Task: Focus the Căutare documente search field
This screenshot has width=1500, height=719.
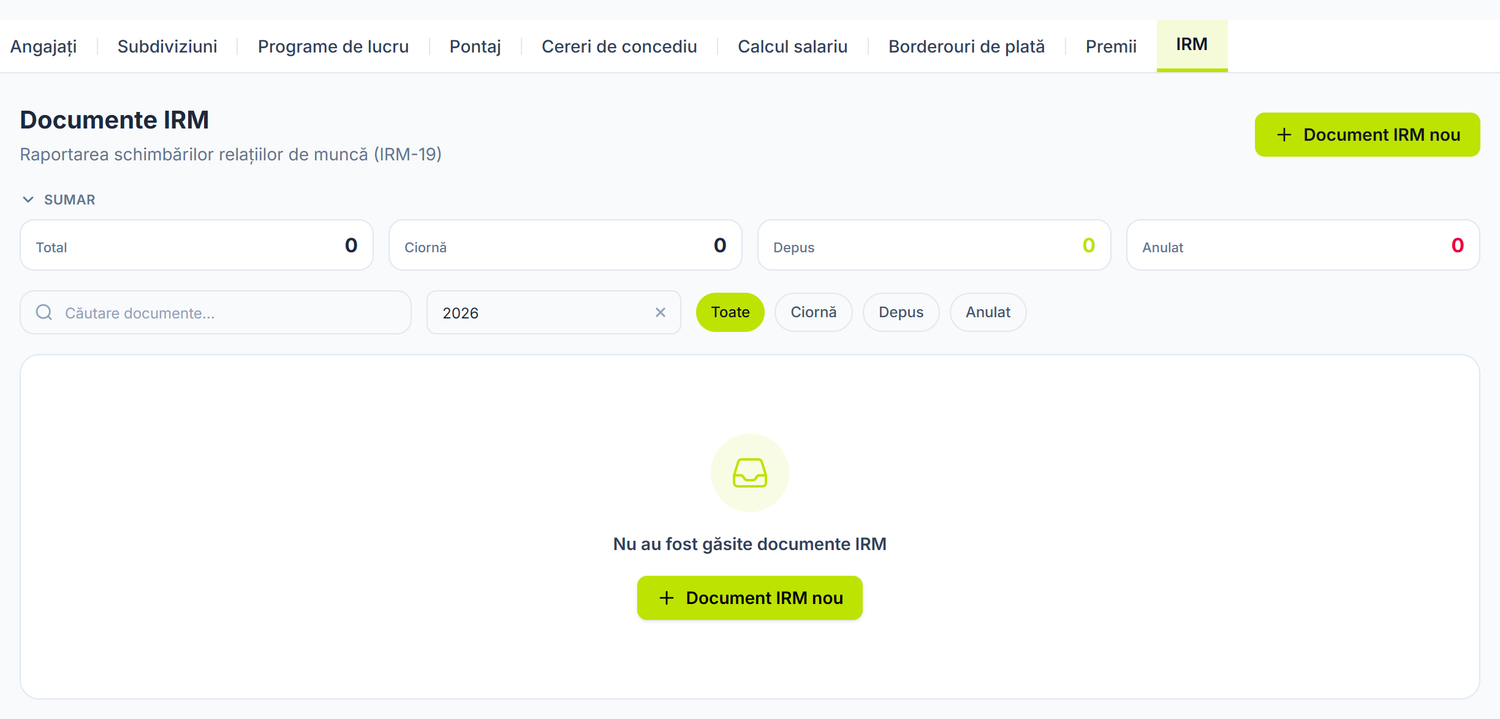Action: [x=216, y=313]
